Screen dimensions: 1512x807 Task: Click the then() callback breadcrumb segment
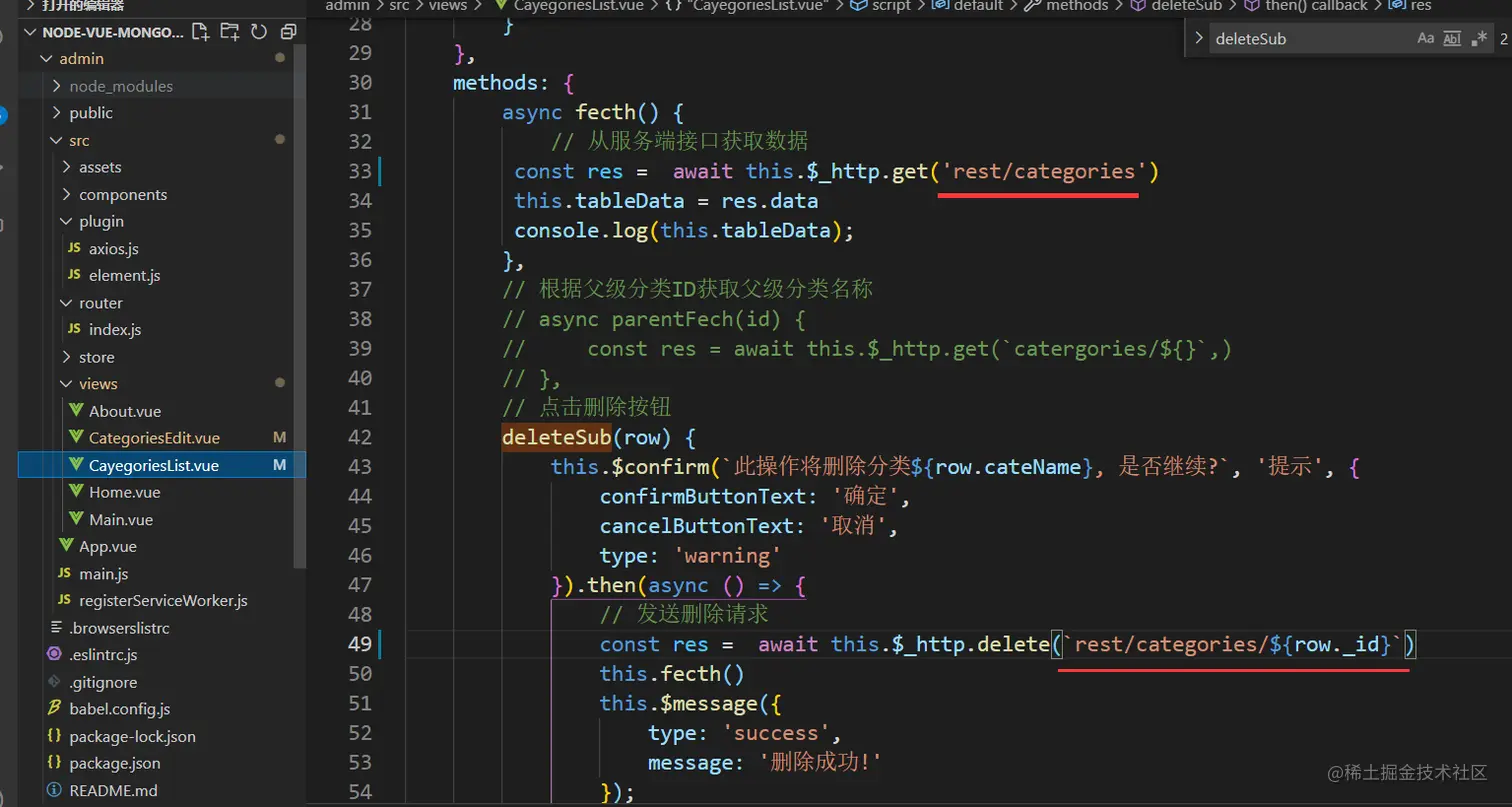coord(1316,6)
